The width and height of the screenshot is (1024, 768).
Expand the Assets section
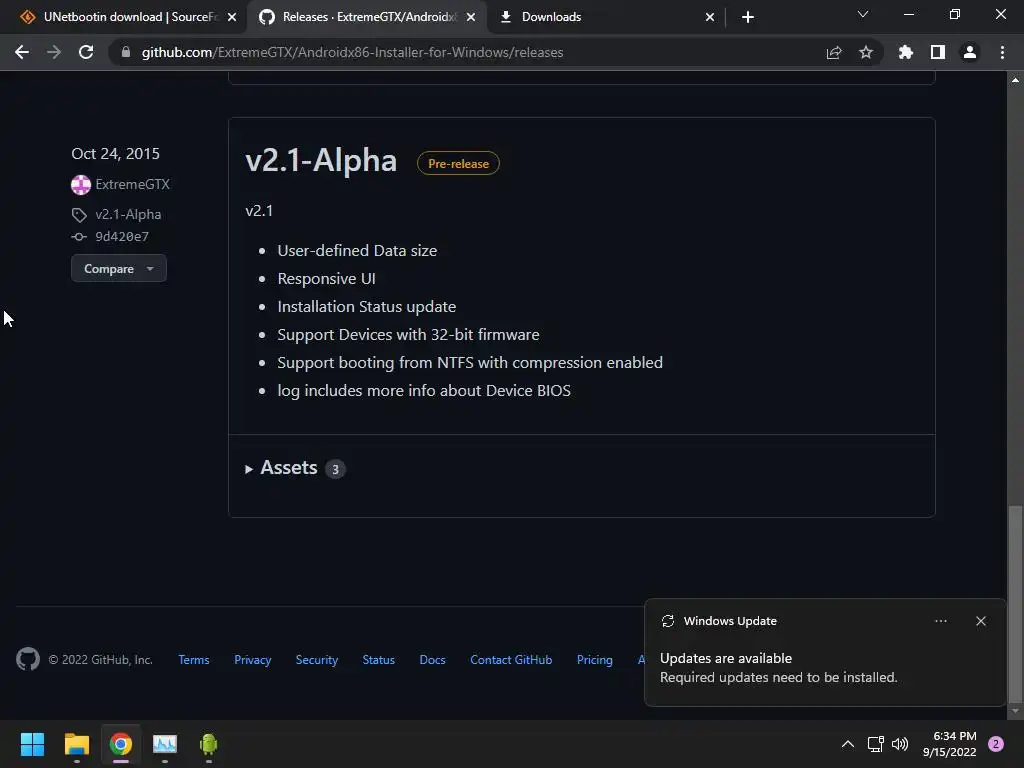pyautogui.click(x=295, y=468)
